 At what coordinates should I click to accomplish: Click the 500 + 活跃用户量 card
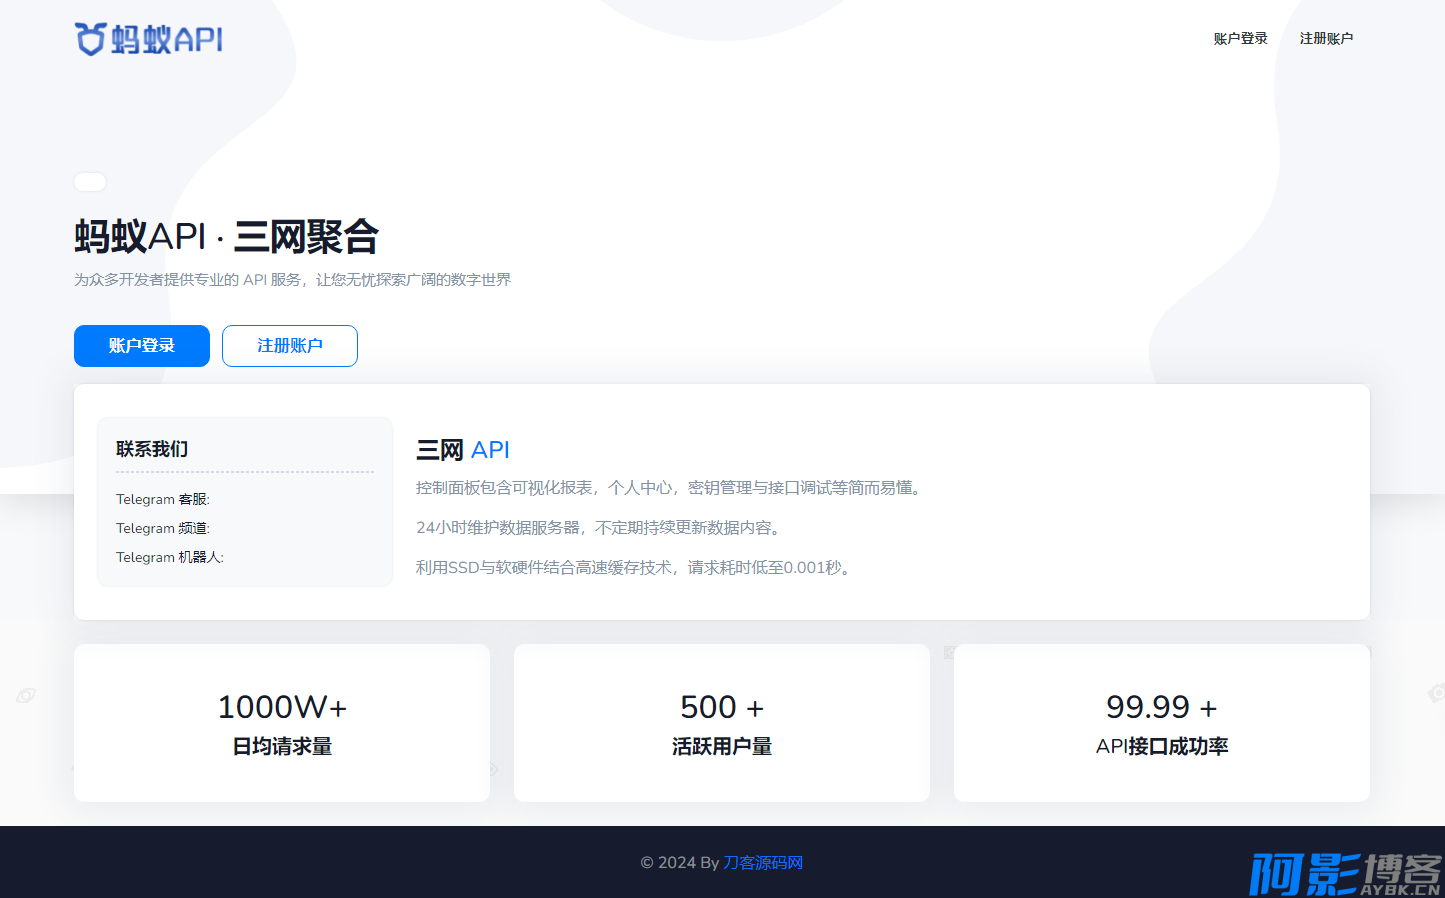pos(722,723)
